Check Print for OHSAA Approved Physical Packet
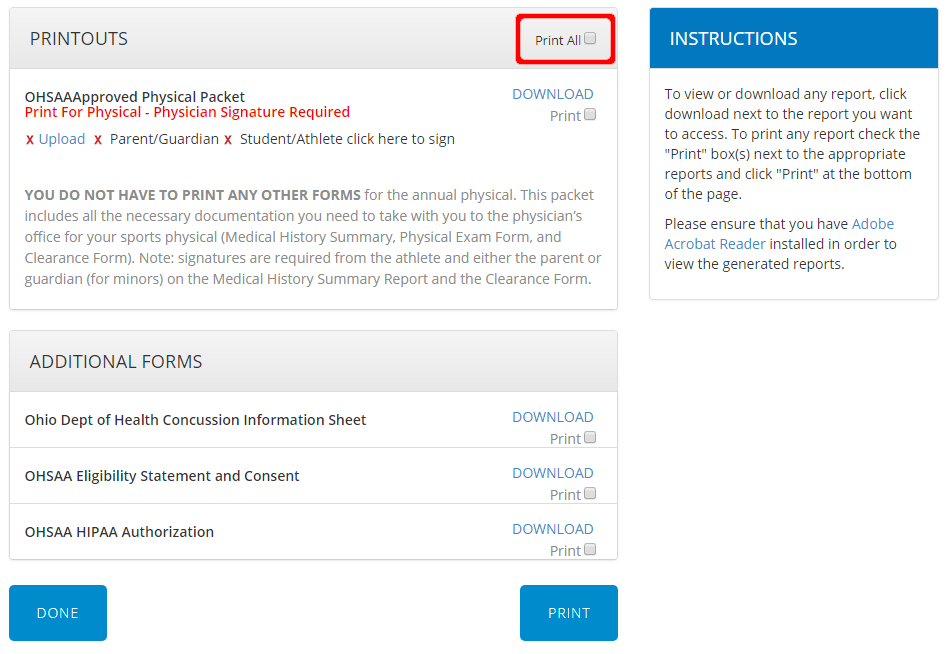The image size is (952, 654). 590,114
